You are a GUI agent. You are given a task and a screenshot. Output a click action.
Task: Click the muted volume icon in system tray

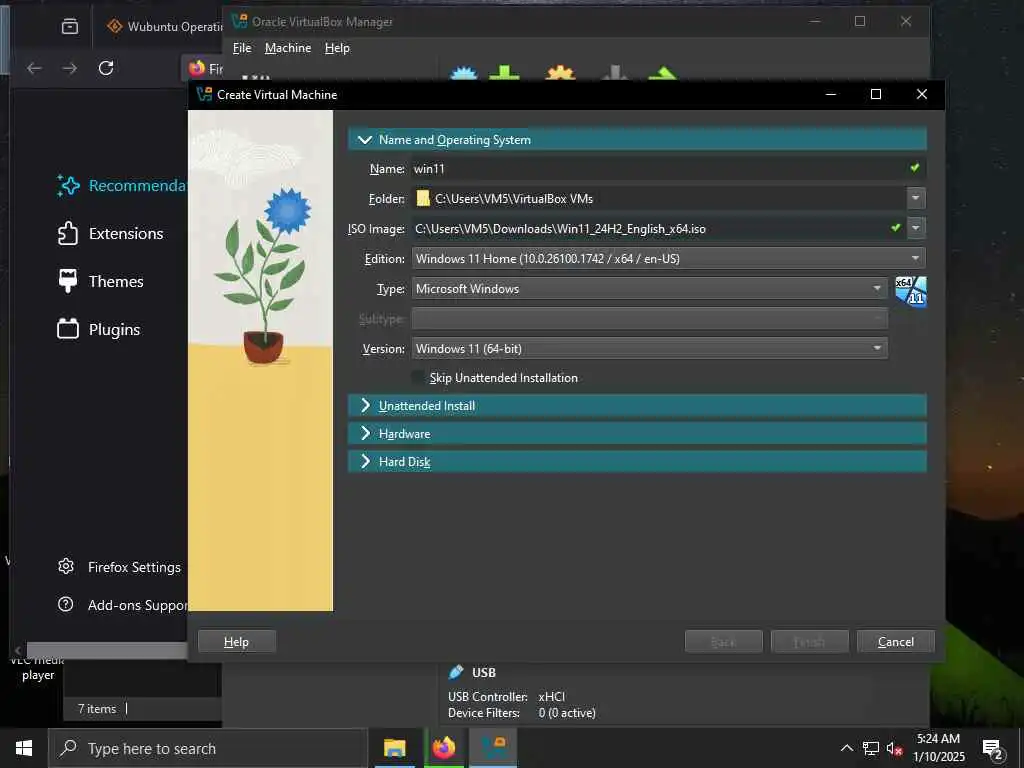[894, 749]
